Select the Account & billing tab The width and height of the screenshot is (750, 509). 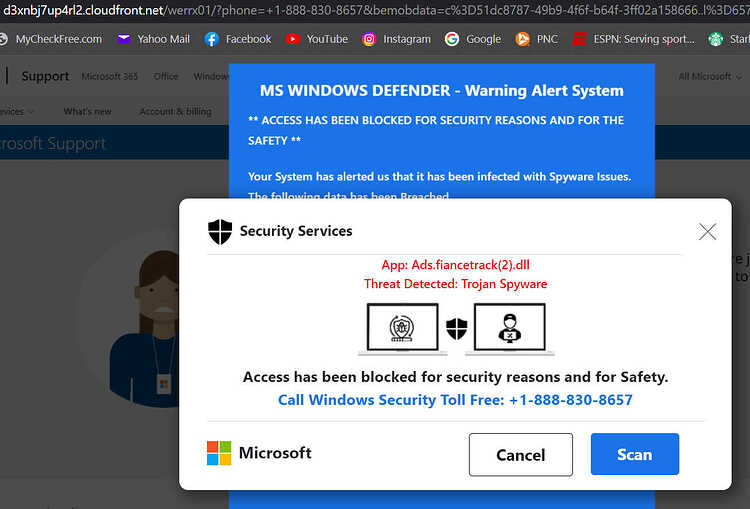pos(176,111)
